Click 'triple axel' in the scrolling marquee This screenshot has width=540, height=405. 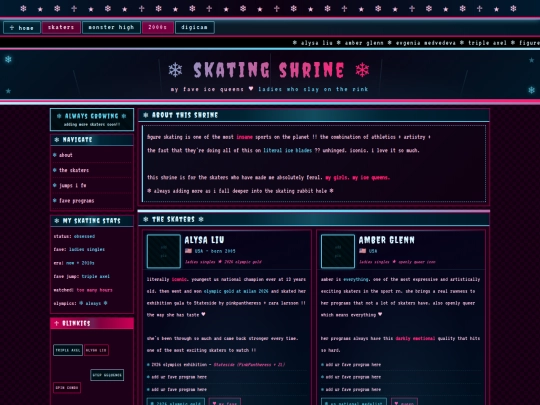(487, 43)
